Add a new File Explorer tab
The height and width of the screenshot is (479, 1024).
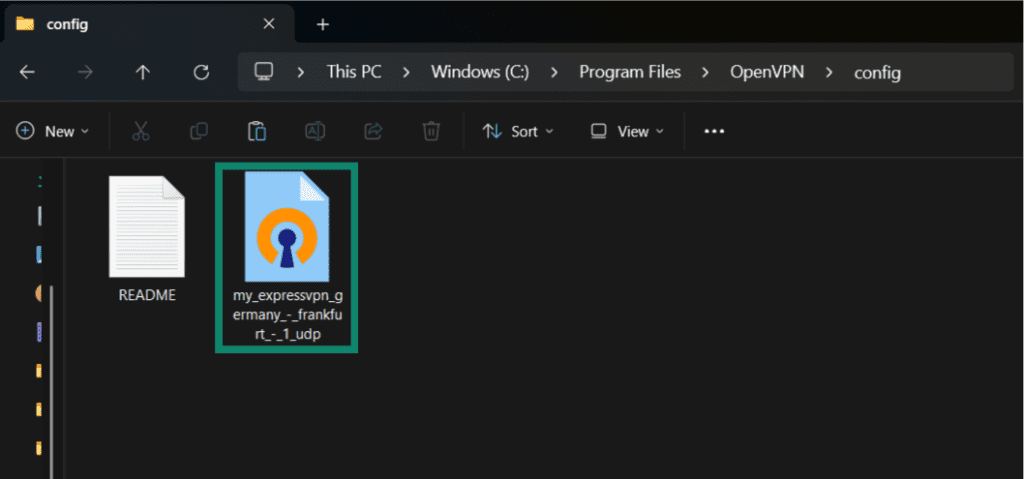[x=322, y=24]
